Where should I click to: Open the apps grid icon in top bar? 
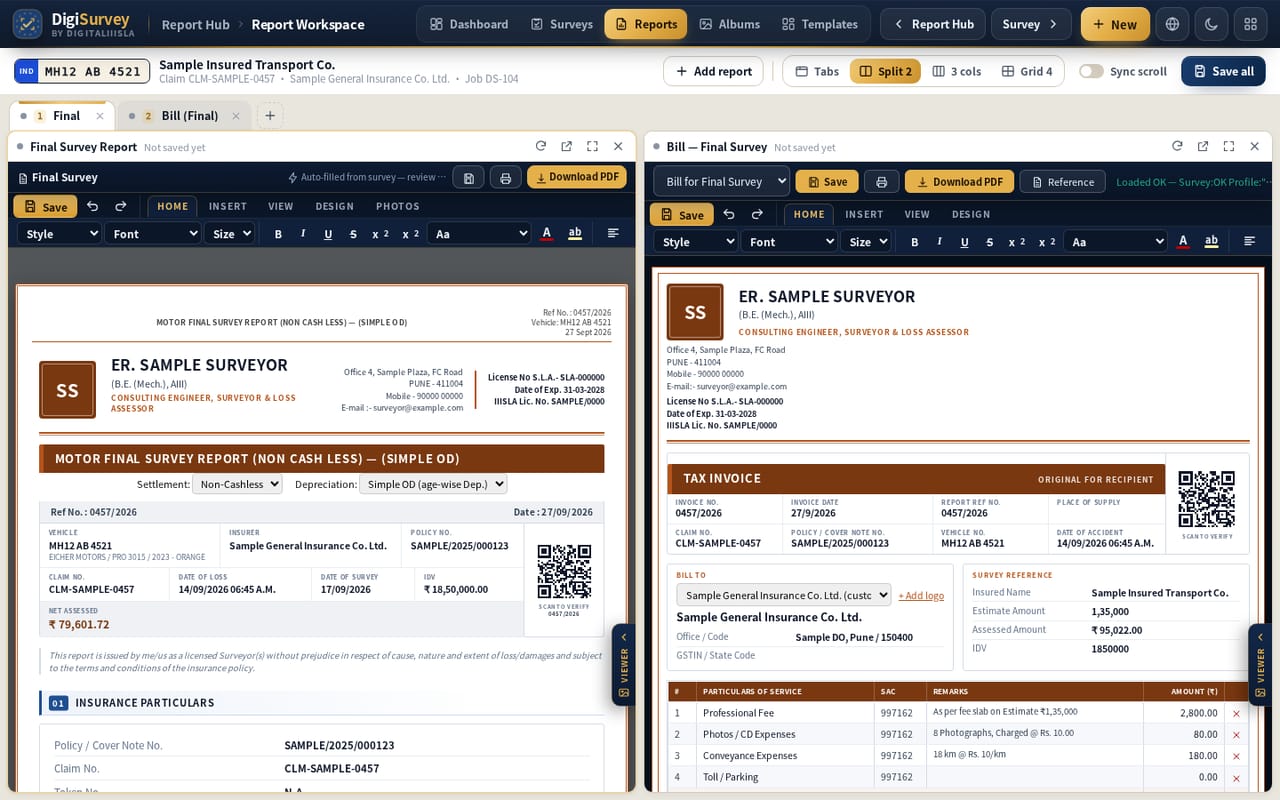(1250, 24)
